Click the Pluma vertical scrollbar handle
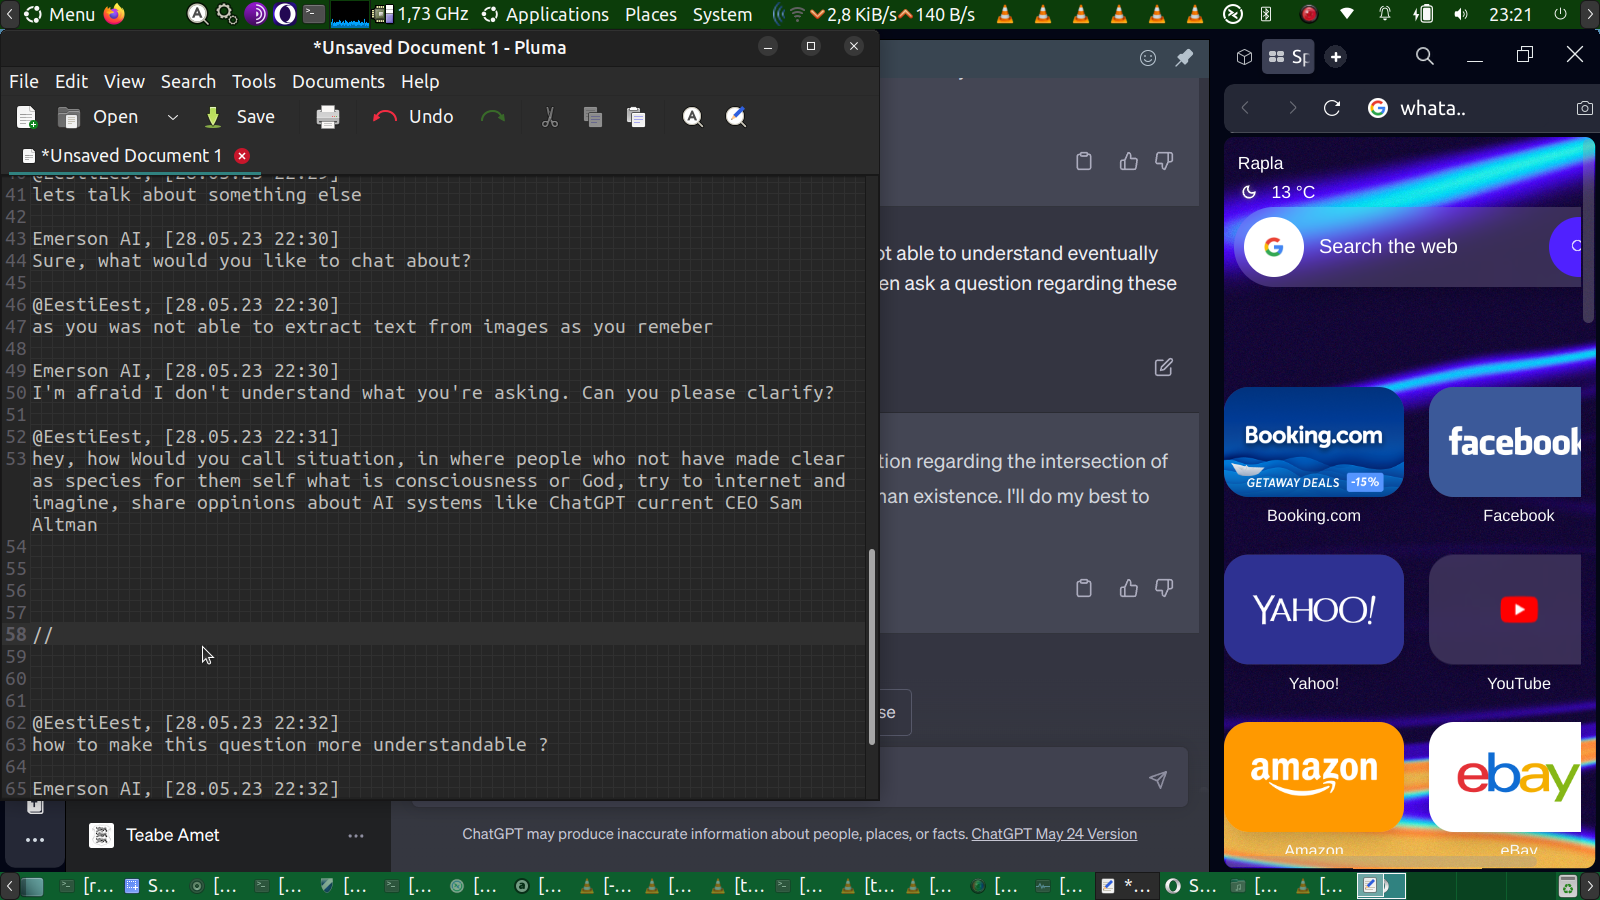The width and height of the screenshot is (1600, 900). click(x=871, y=646)
